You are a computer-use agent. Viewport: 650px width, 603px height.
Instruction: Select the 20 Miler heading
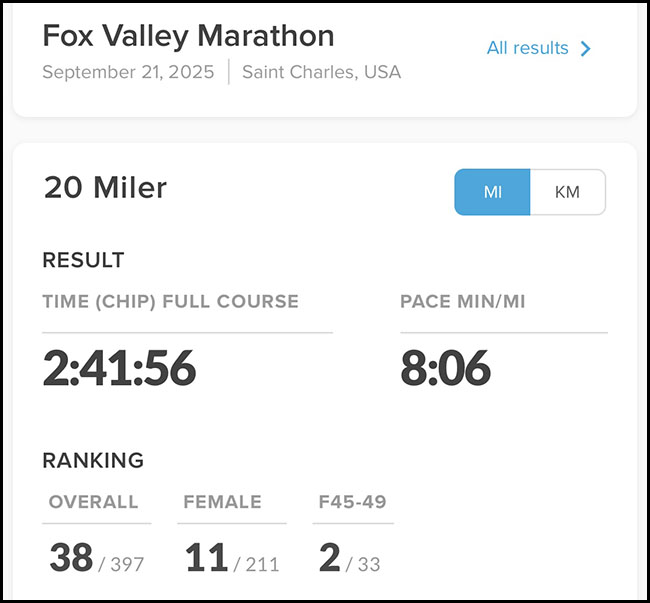pyautogui.click(x=105, y=187)
